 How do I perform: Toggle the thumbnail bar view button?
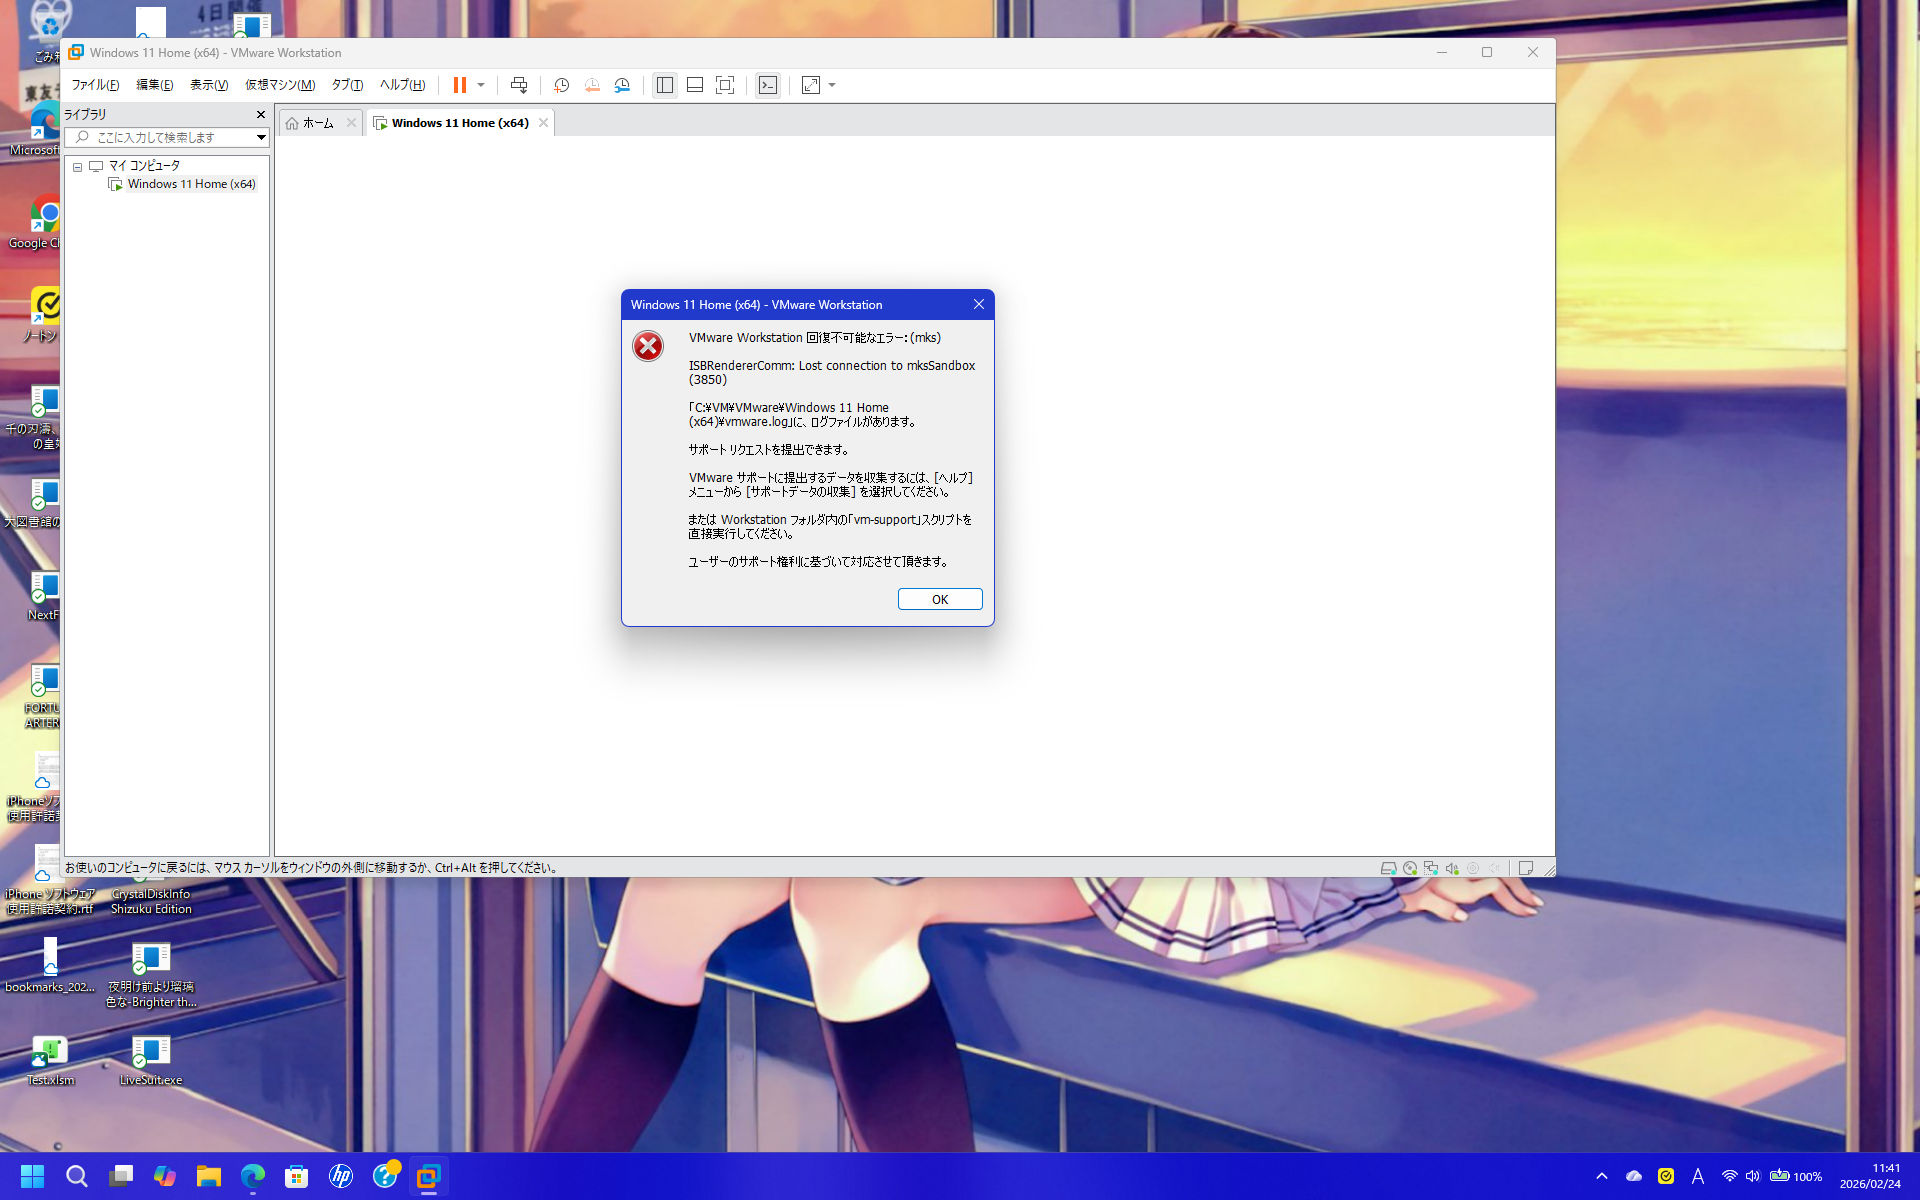[x=695, y=85]
